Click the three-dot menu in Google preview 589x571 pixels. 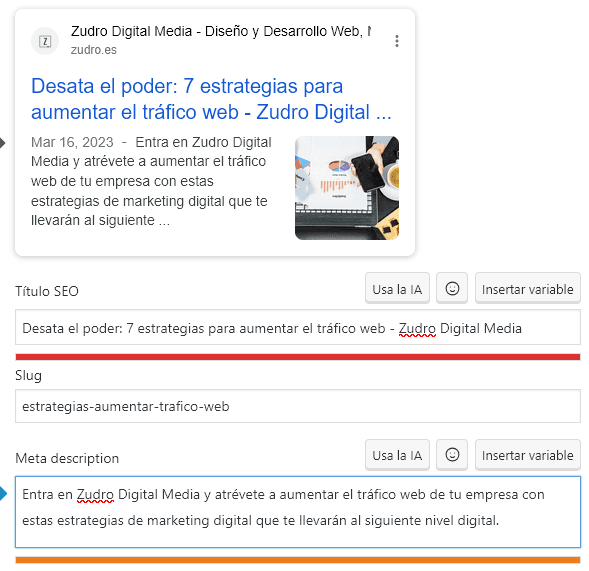coord(397,41)
